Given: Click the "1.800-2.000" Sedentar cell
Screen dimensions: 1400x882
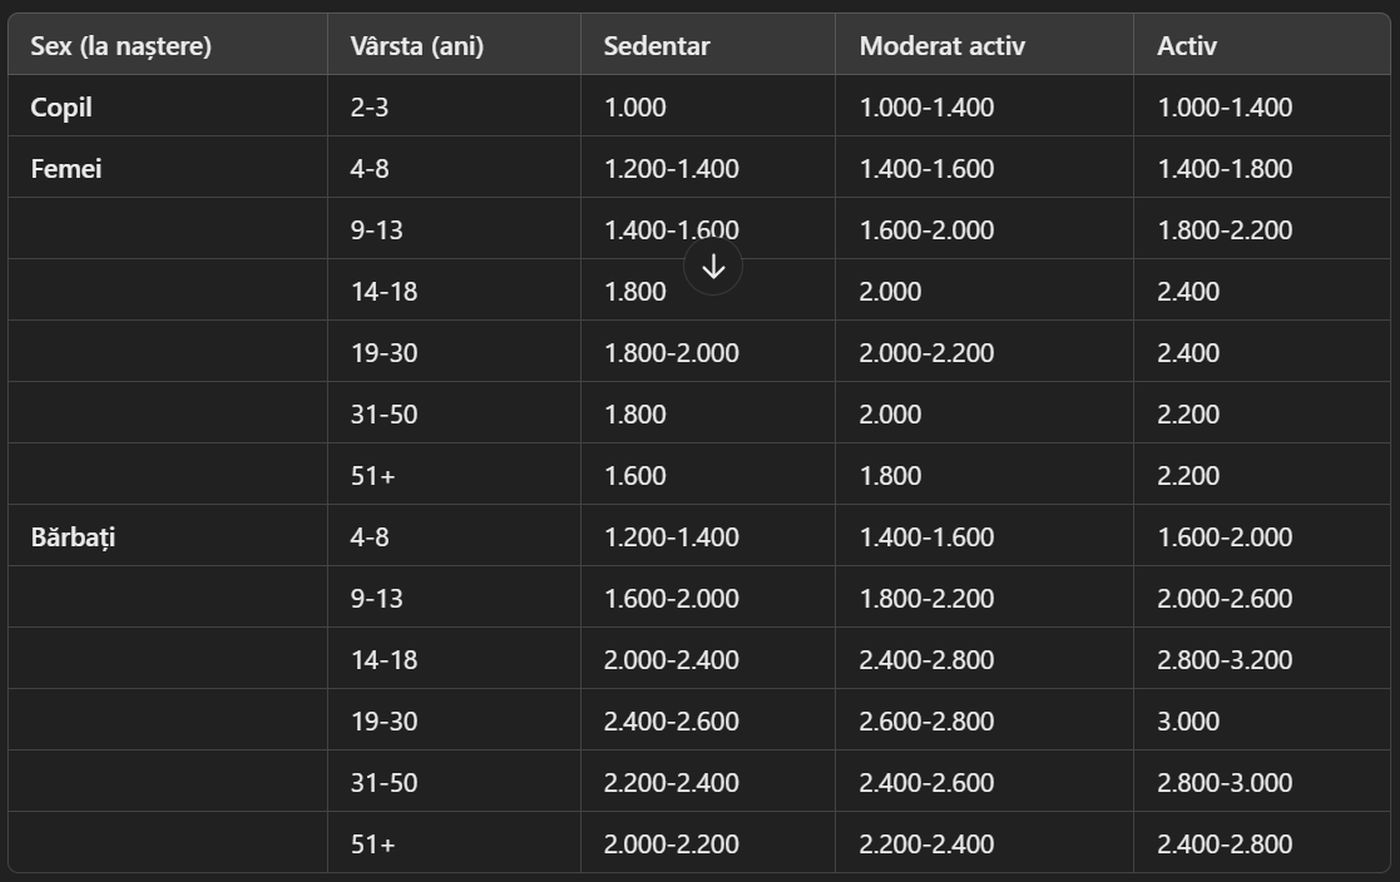Looking at the screenshot, I should click(x=671, y=353).
